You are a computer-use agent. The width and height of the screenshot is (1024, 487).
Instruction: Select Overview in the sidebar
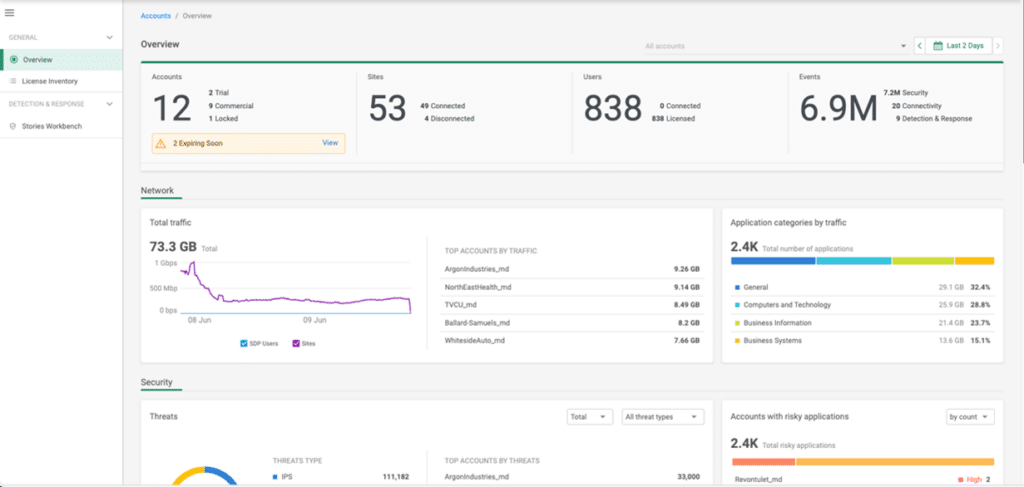[61, 59]
